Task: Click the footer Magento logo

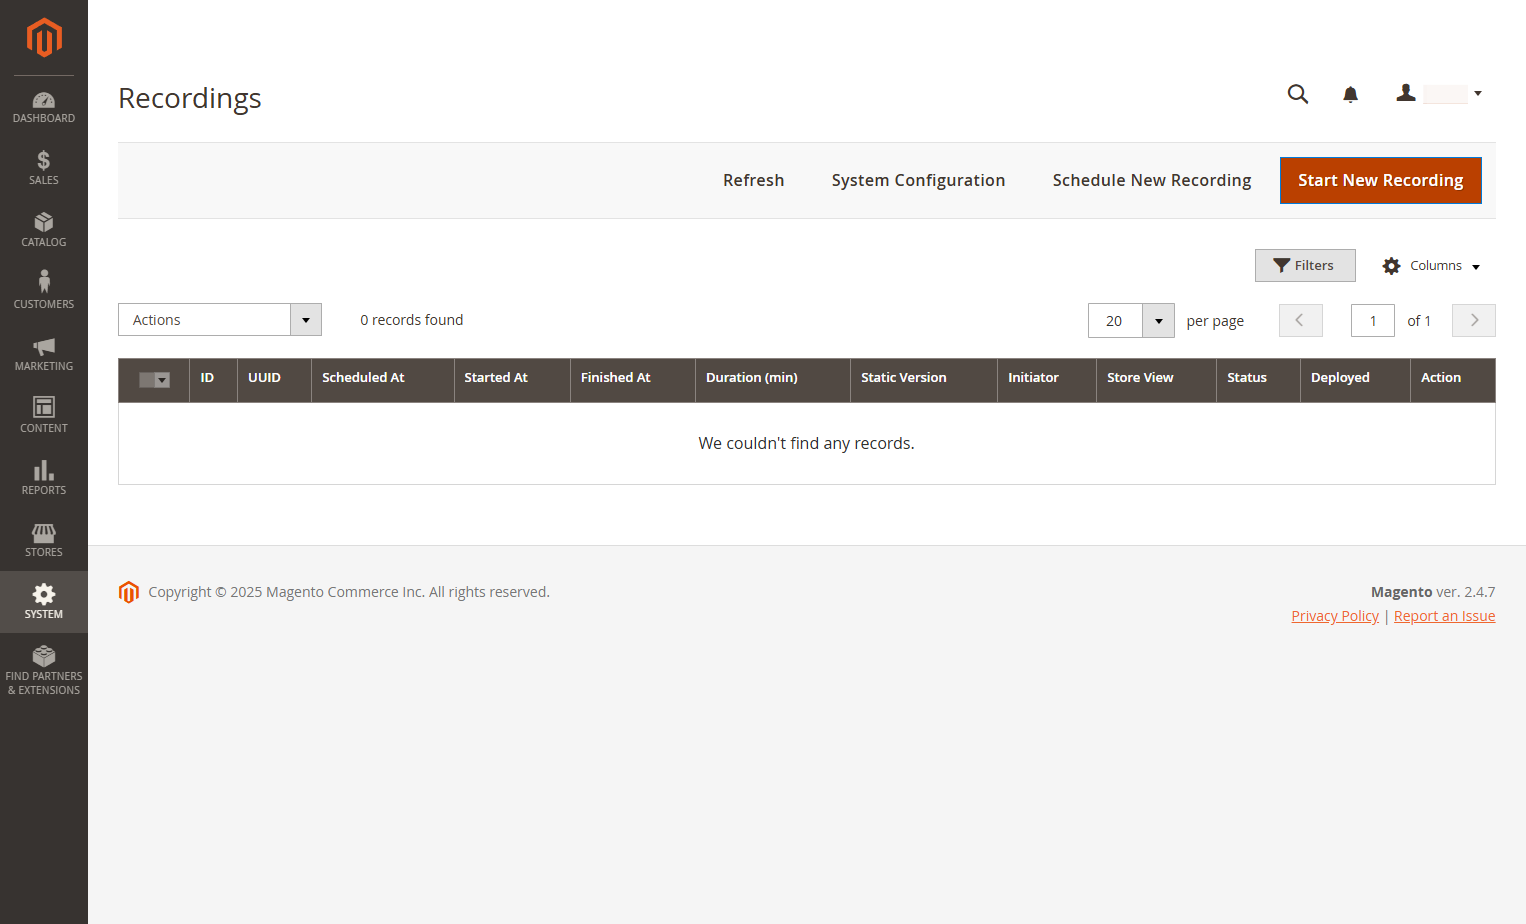Action: tap(129, 592)
